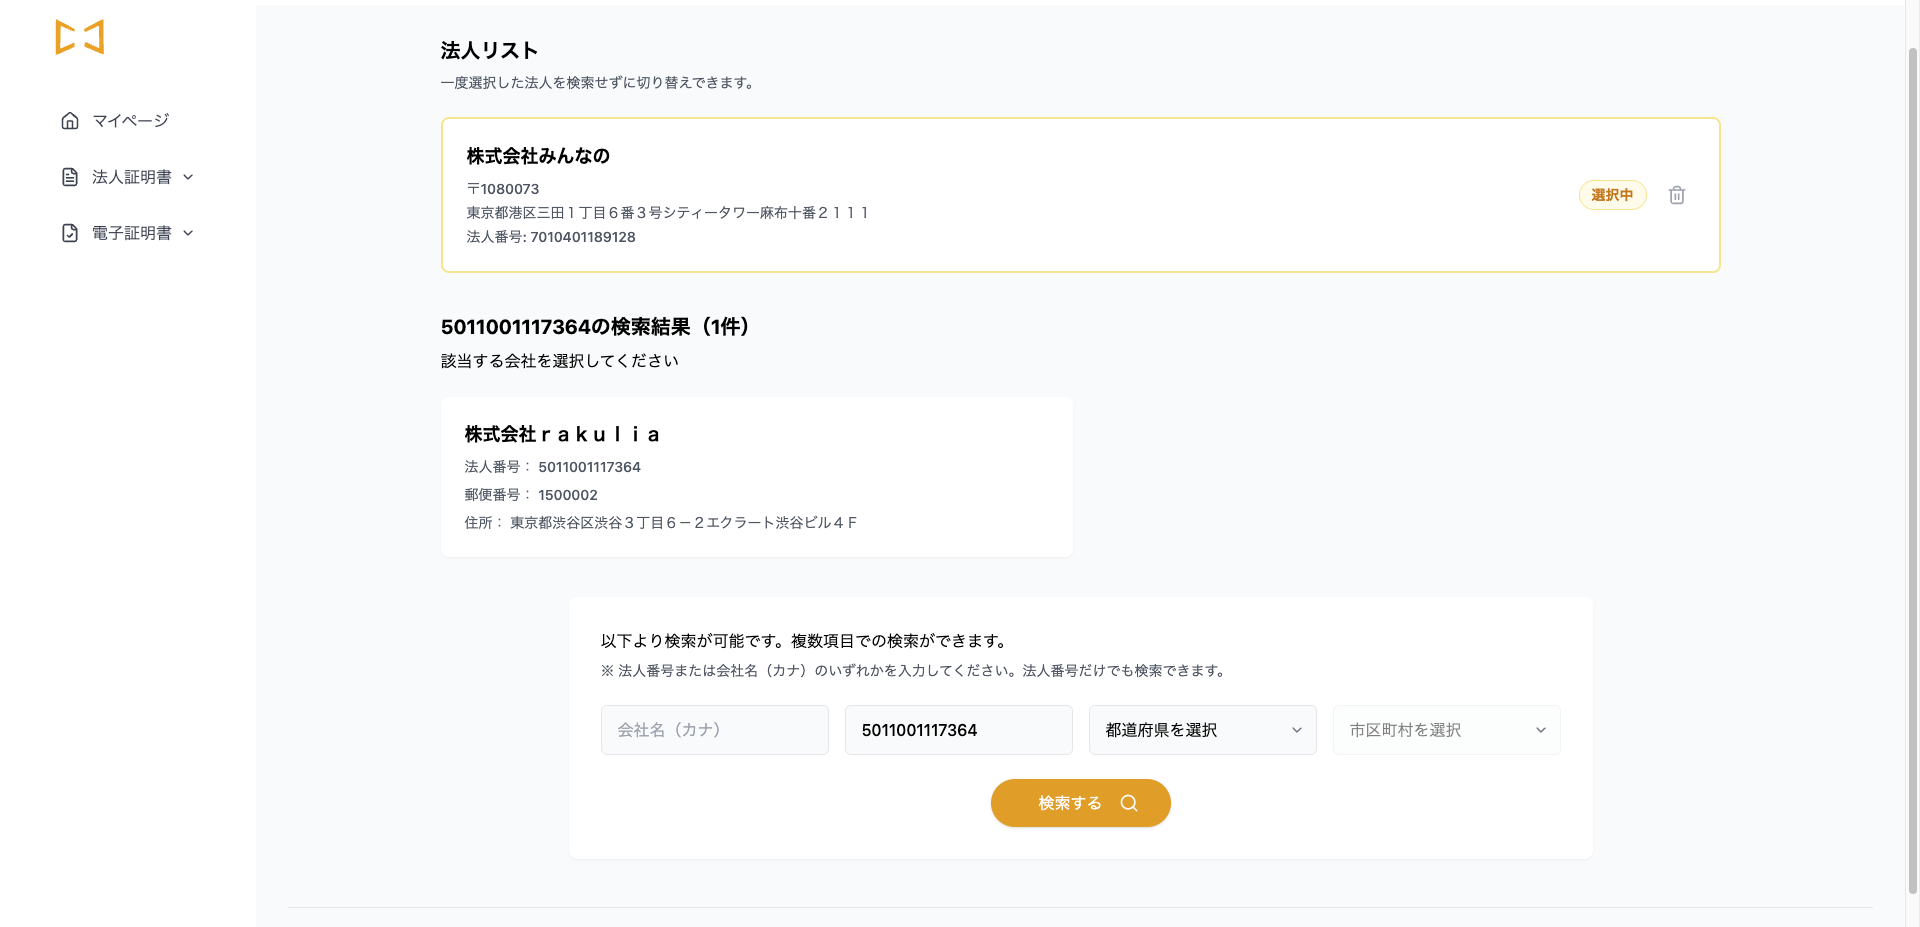Screen dimensions: 1920x927
Task: Click the home icon beside マイページ
Action: (70, 121)
